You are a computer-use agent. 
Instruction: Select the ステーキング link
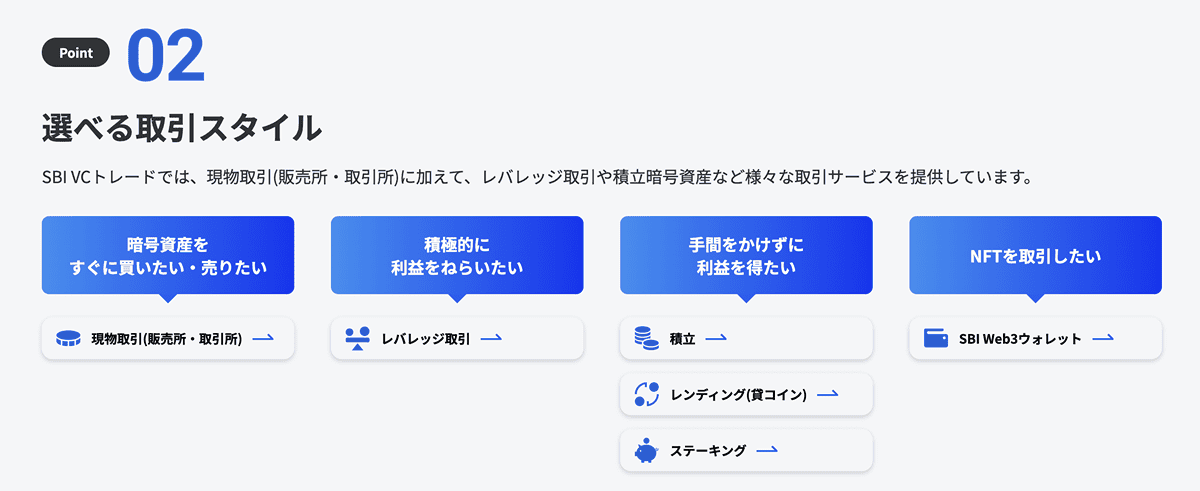[708, 450]
